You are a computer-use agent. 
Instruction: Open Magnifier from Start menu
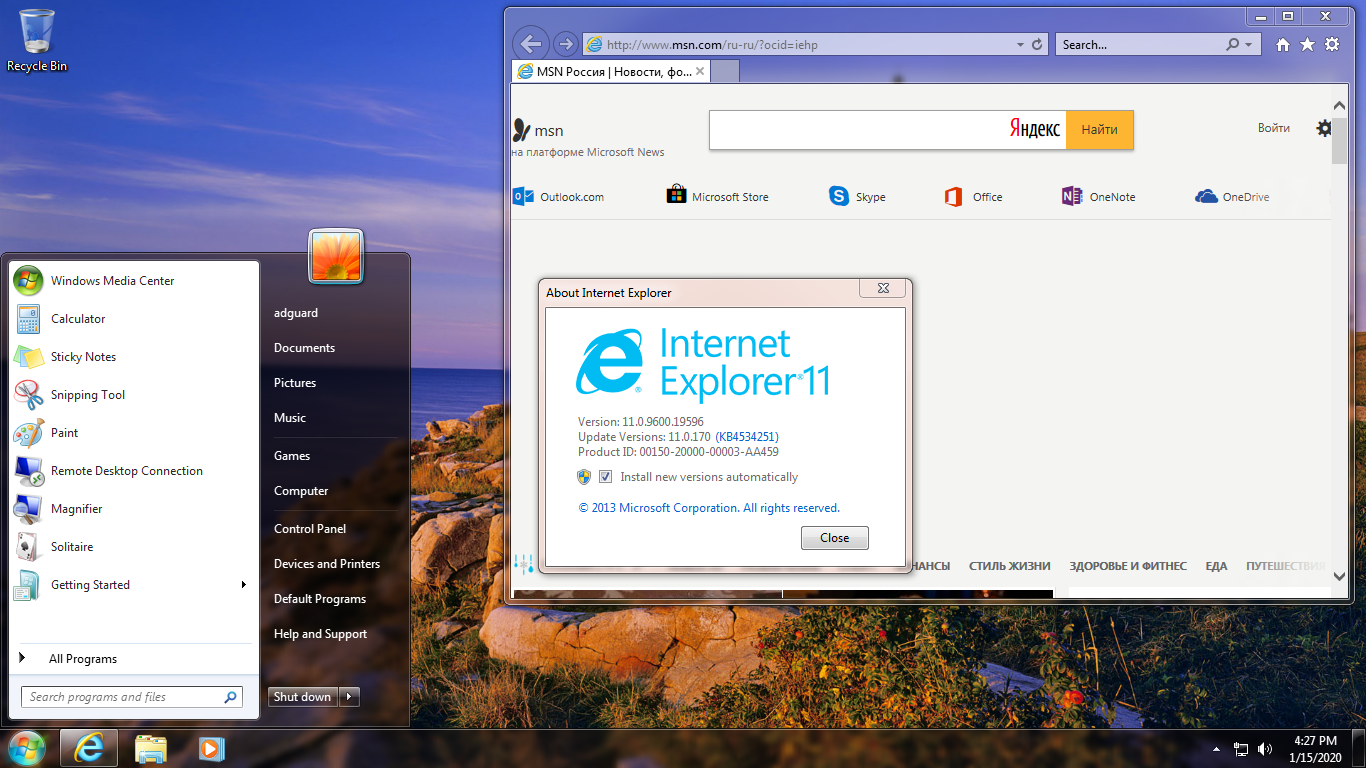[134, 509]
